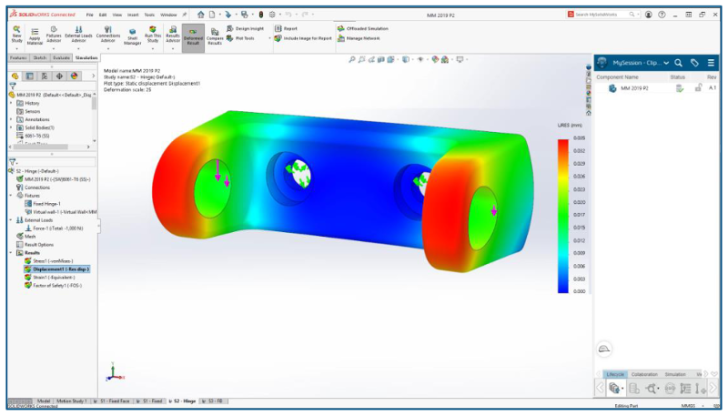Switch to the Sketch ribbon tab
Viewport: 728px width, 416px height.
click(40, 58)
